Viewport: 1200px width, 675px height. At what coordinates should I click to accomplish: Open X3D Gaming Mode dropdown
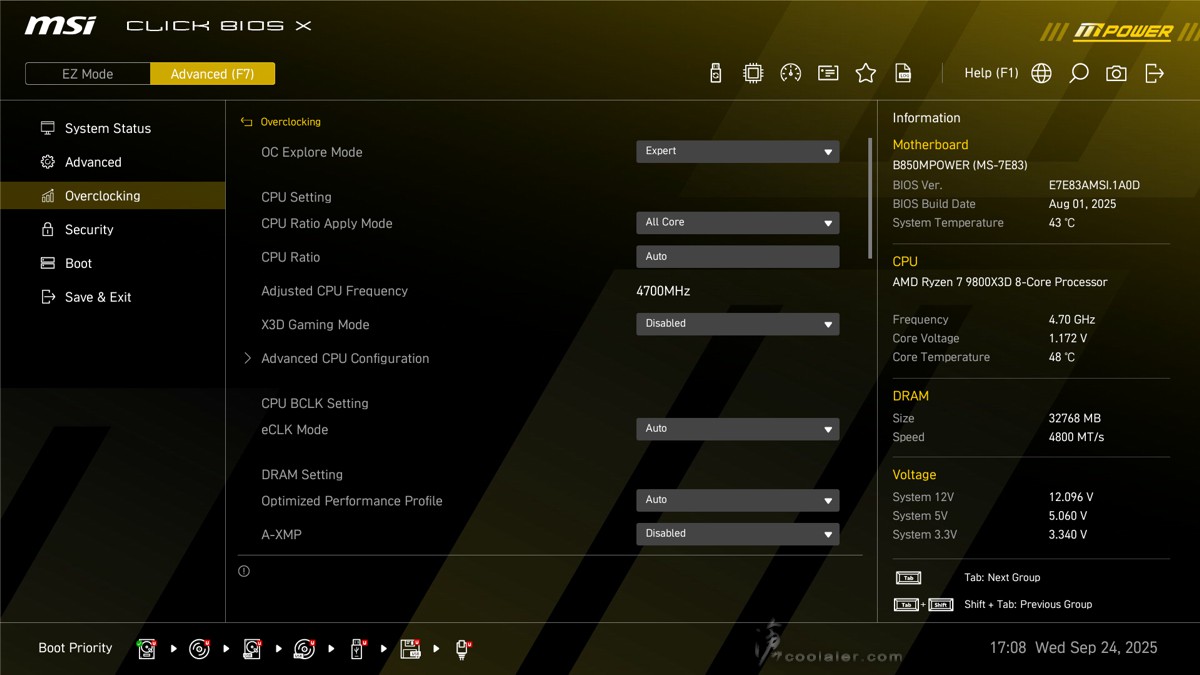click(738, 323)
